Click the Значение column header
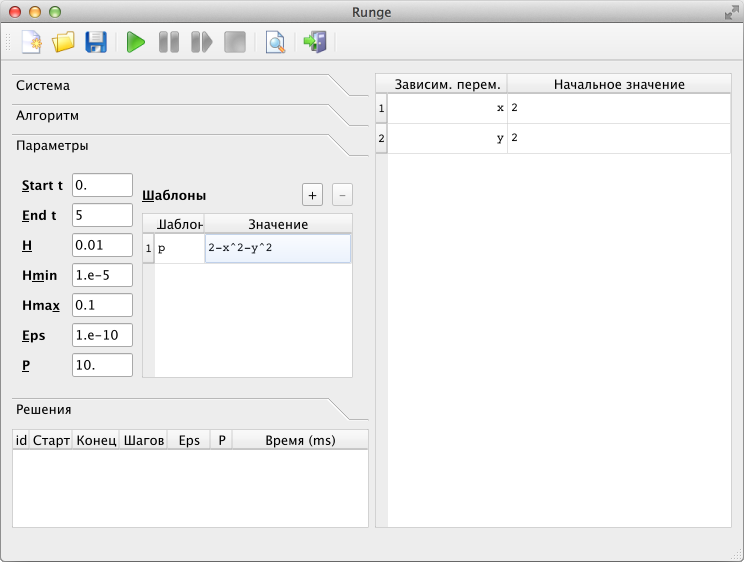 point(278,224)
